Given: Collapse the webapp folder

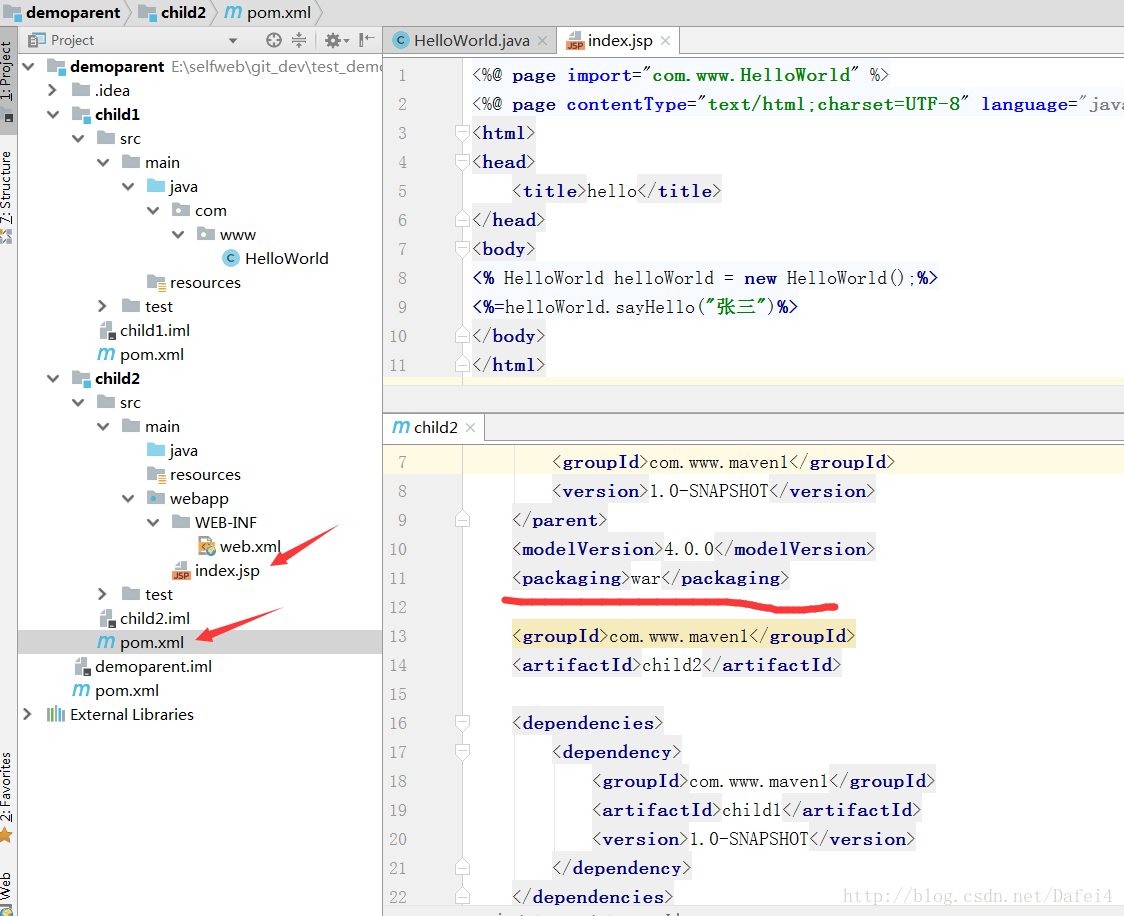Looking at the screenshot, I should 128,499.
